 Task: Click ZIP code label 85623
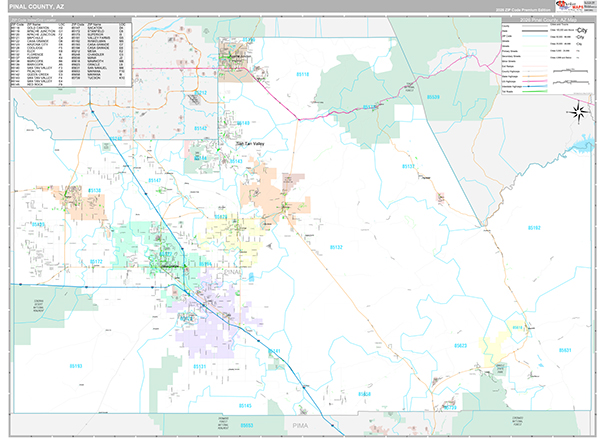(460, 346)
